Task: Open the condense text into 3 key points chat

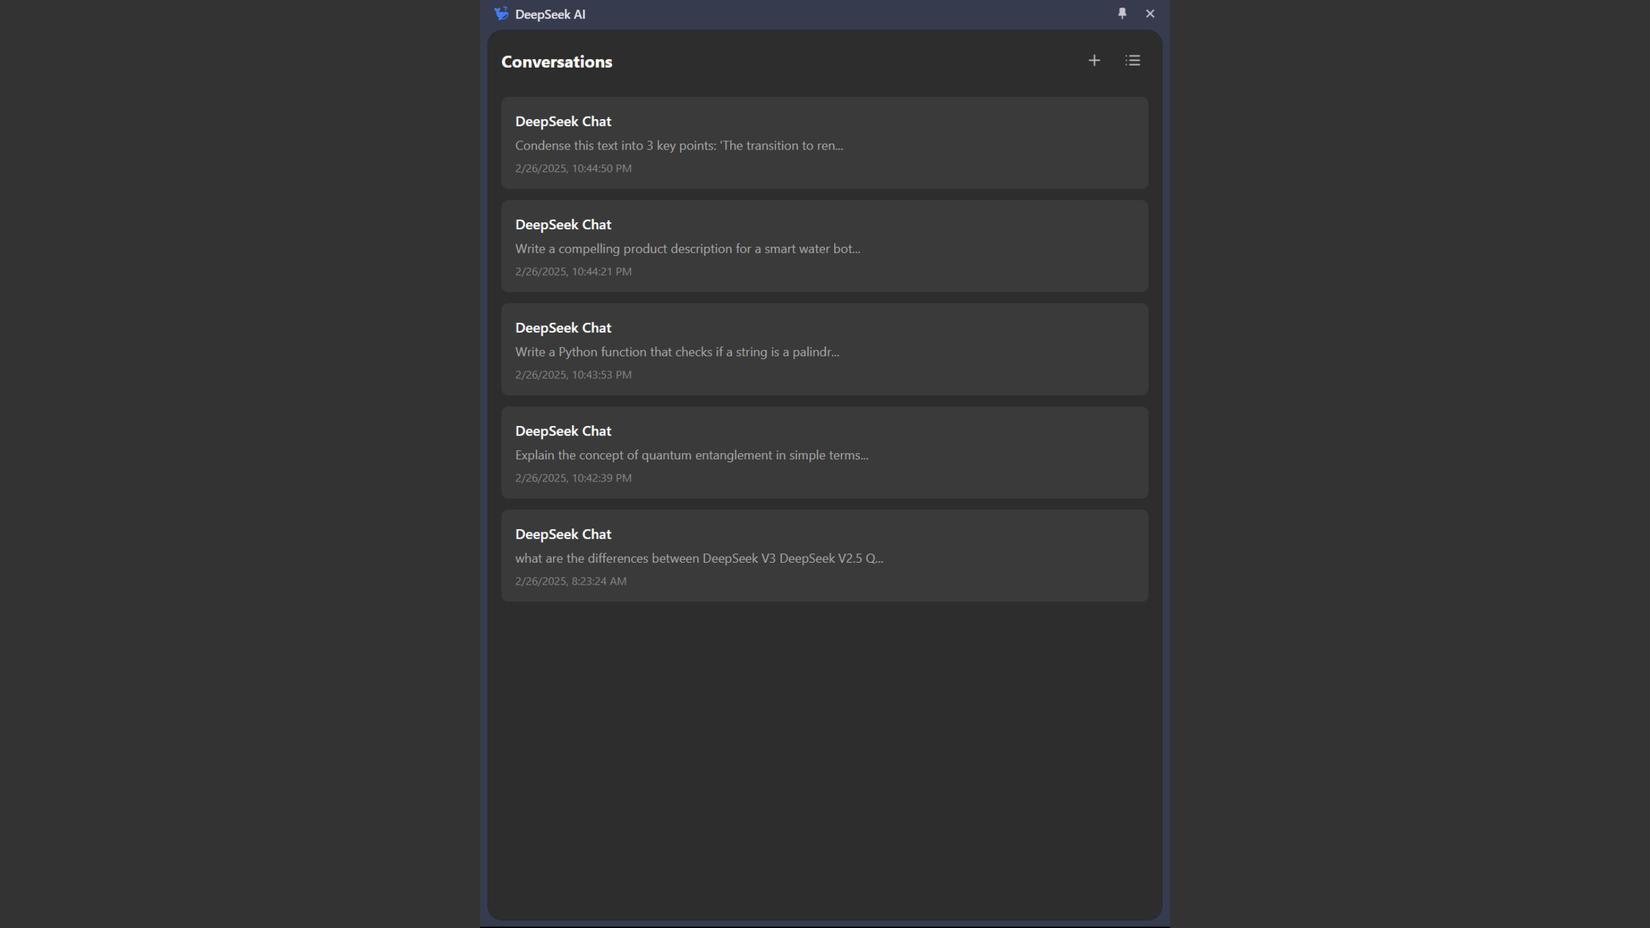Action: pyautogui.click(x=824, y=143)
